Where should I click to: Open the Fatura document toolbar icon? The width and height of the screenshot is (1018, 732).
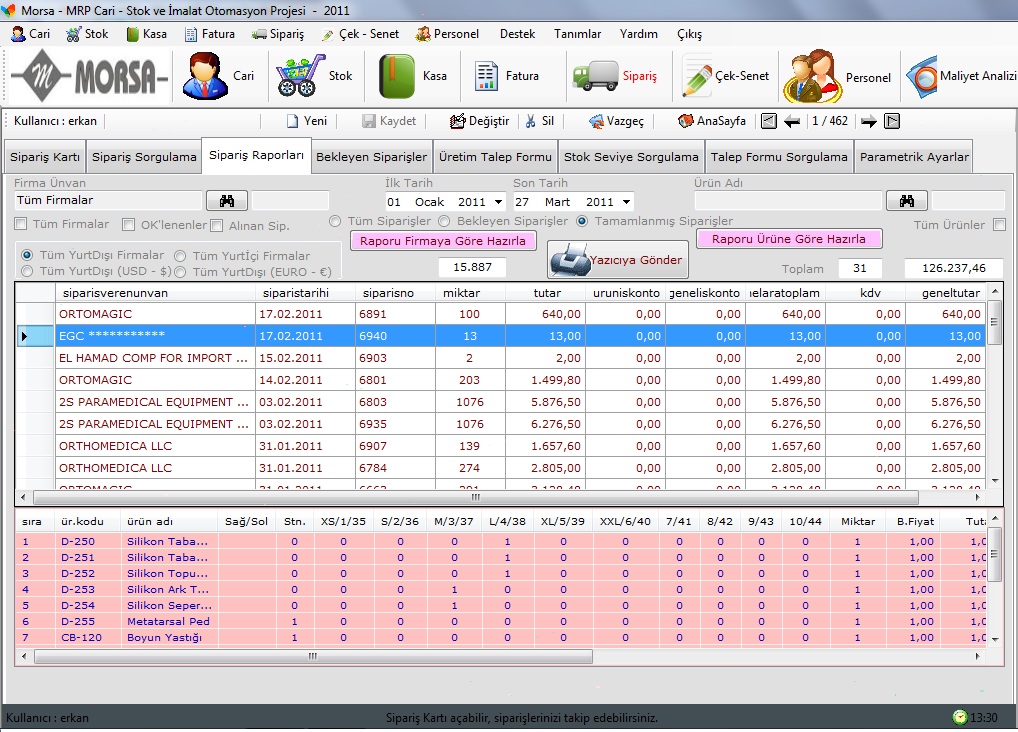click(486, 76)
